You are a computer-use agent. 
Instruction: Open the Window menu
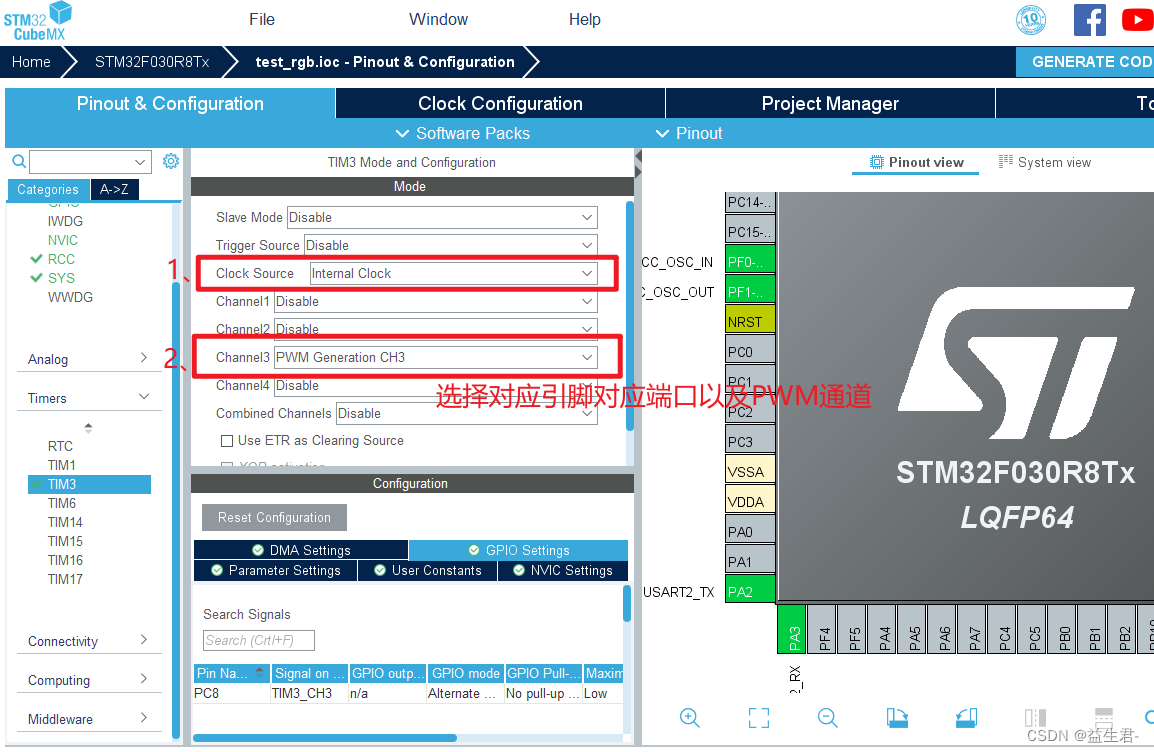tap(438, 19)
